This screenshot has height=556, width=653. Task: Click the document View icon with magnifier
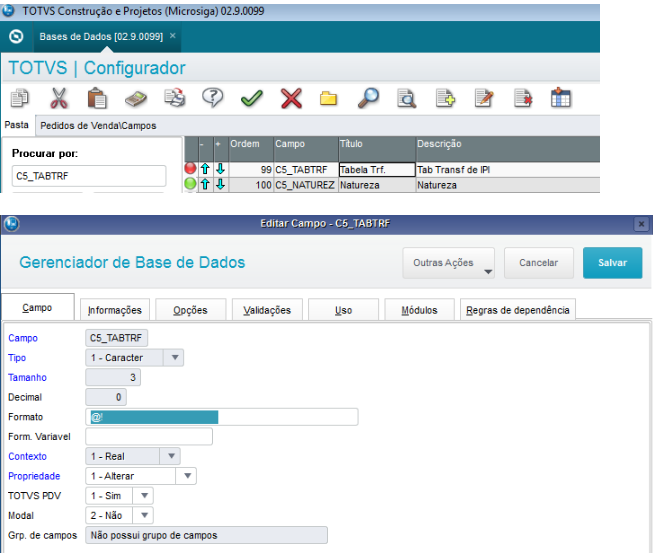(406, 99)
